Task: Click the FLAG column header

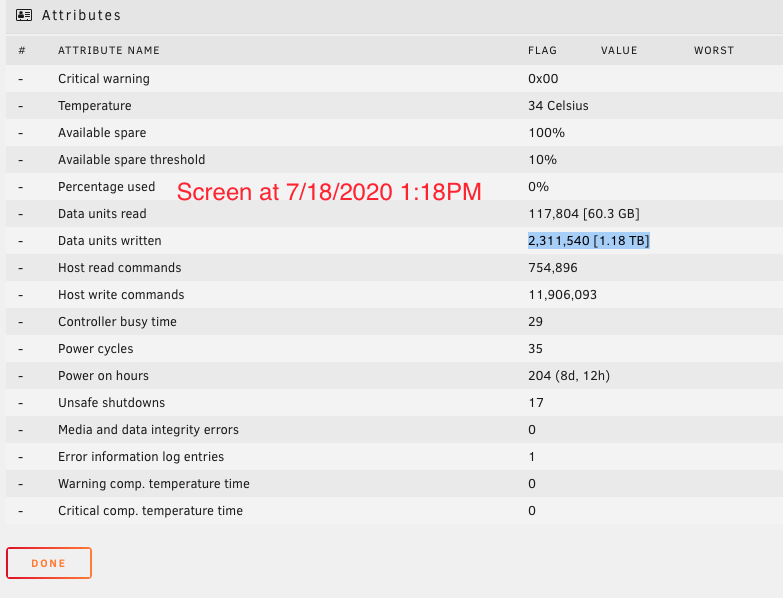Action: pos(542,50)
